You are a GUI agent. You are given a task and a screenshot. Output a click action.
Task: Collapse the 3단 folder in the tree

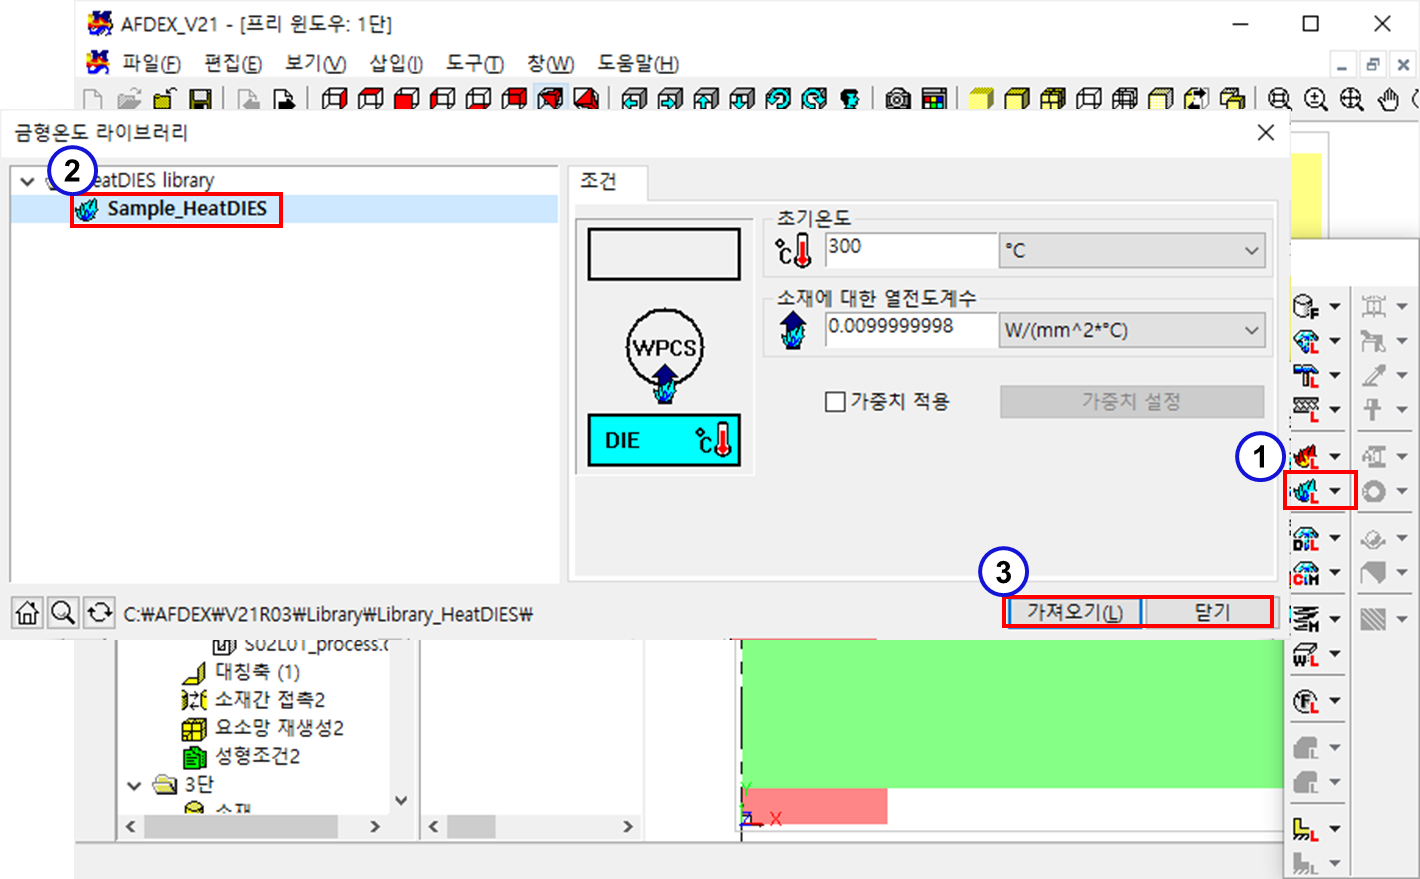tap(134, 786)
